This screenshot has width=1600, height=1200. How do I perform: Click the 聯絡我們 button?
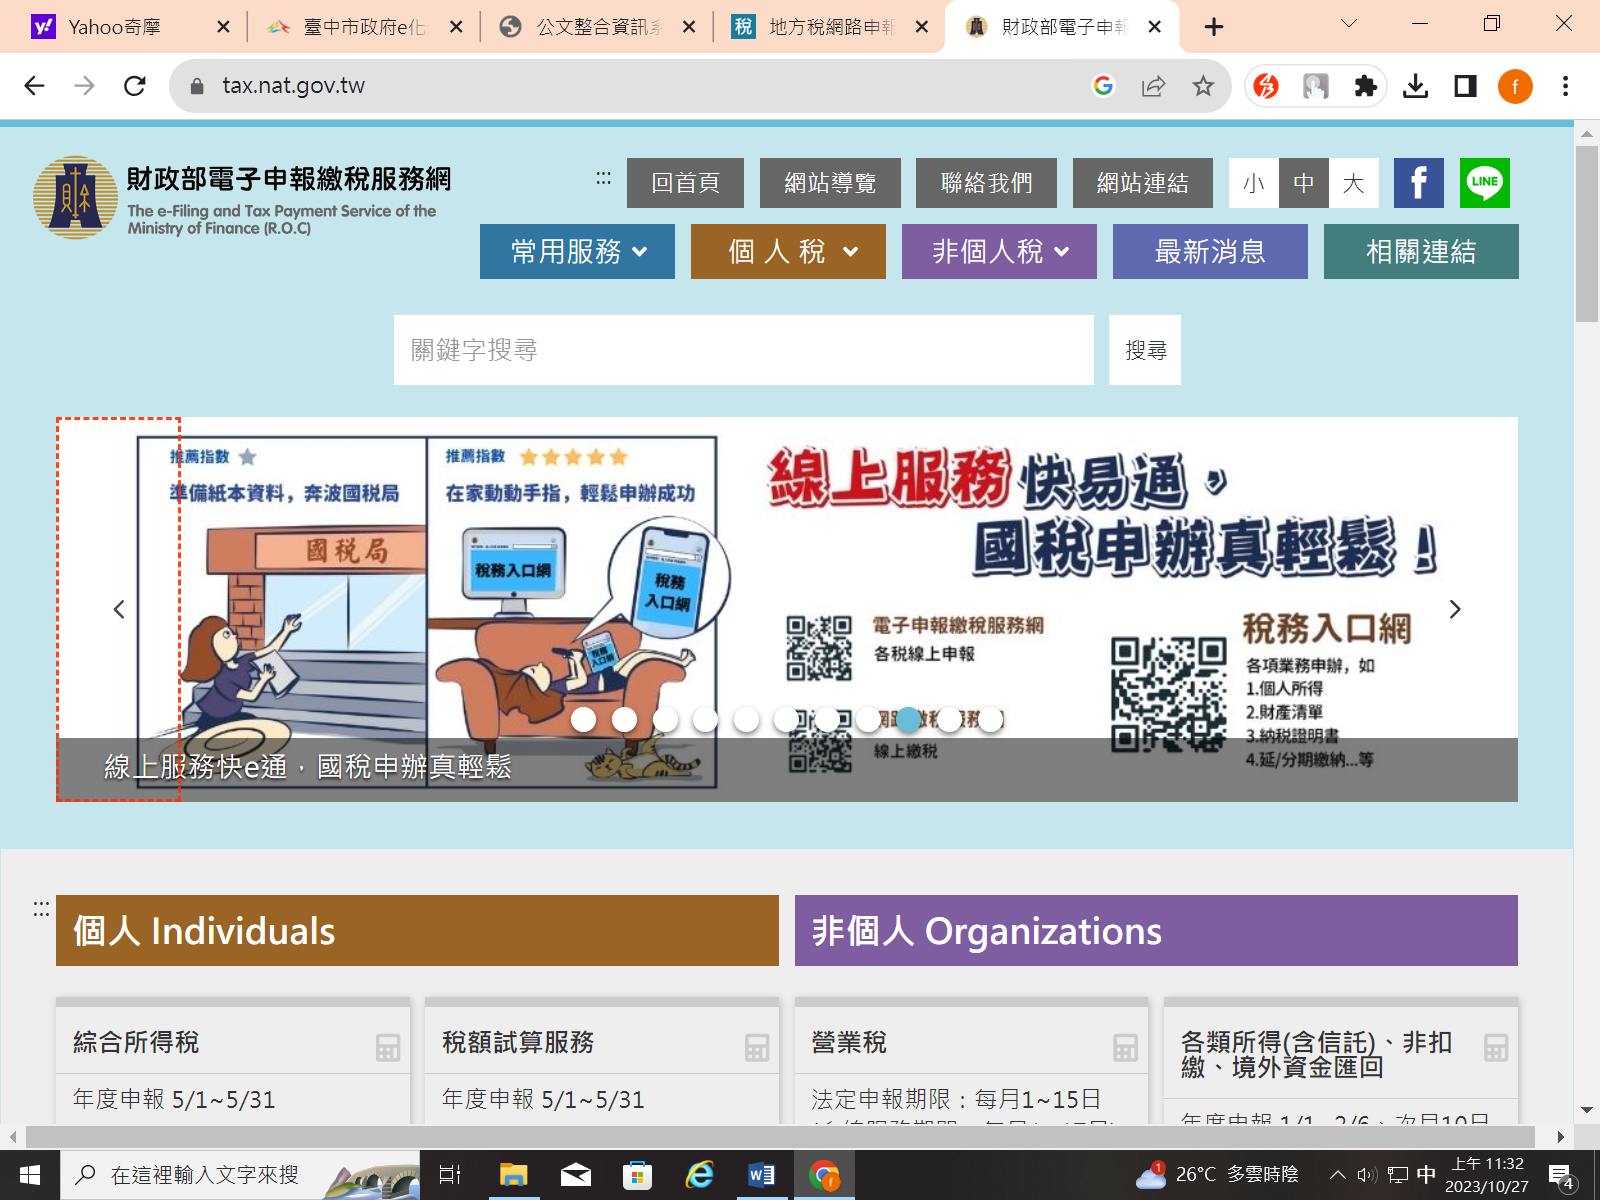986,183
